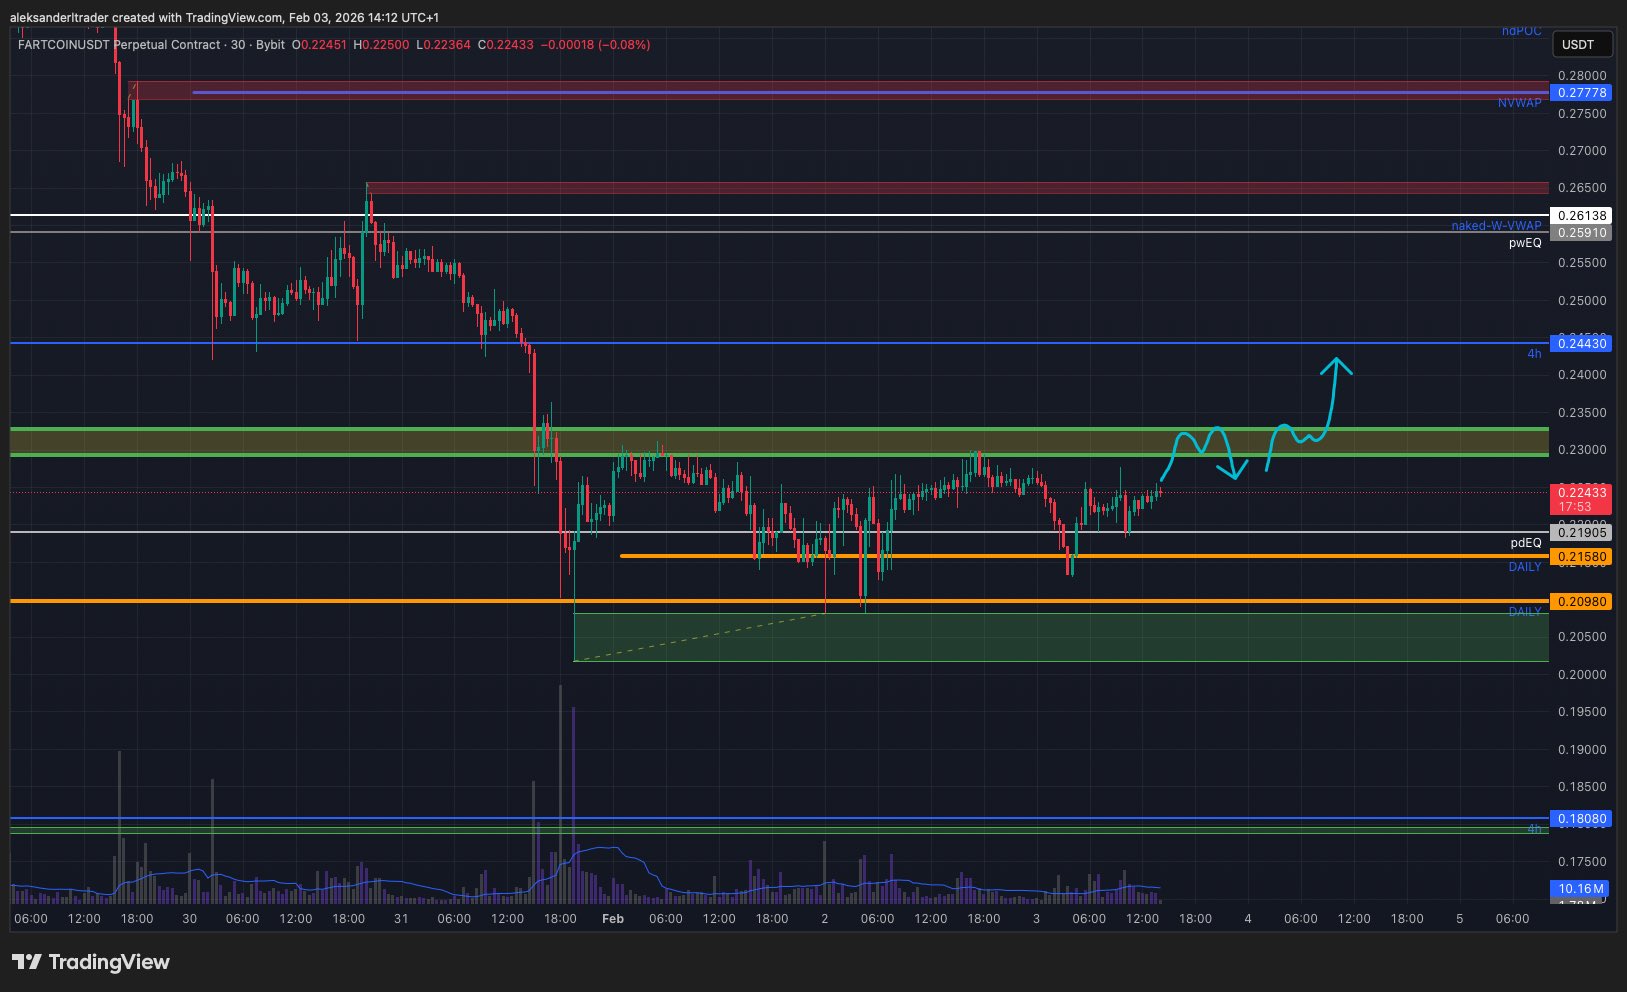Click the 0.27000 price axis tick
Viewport: 1627px width, 992px height.
(x=1582, y=151)
